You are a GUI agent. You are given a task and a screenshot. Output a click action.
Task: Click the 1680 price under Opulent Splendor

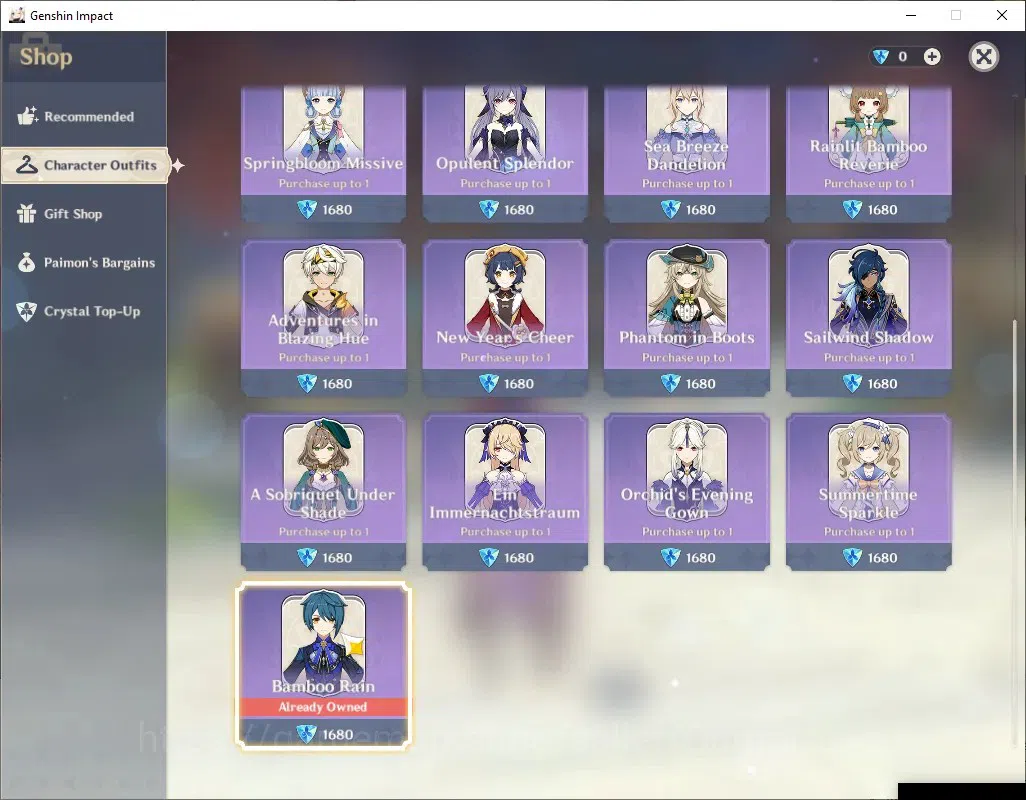click(519, 210)
